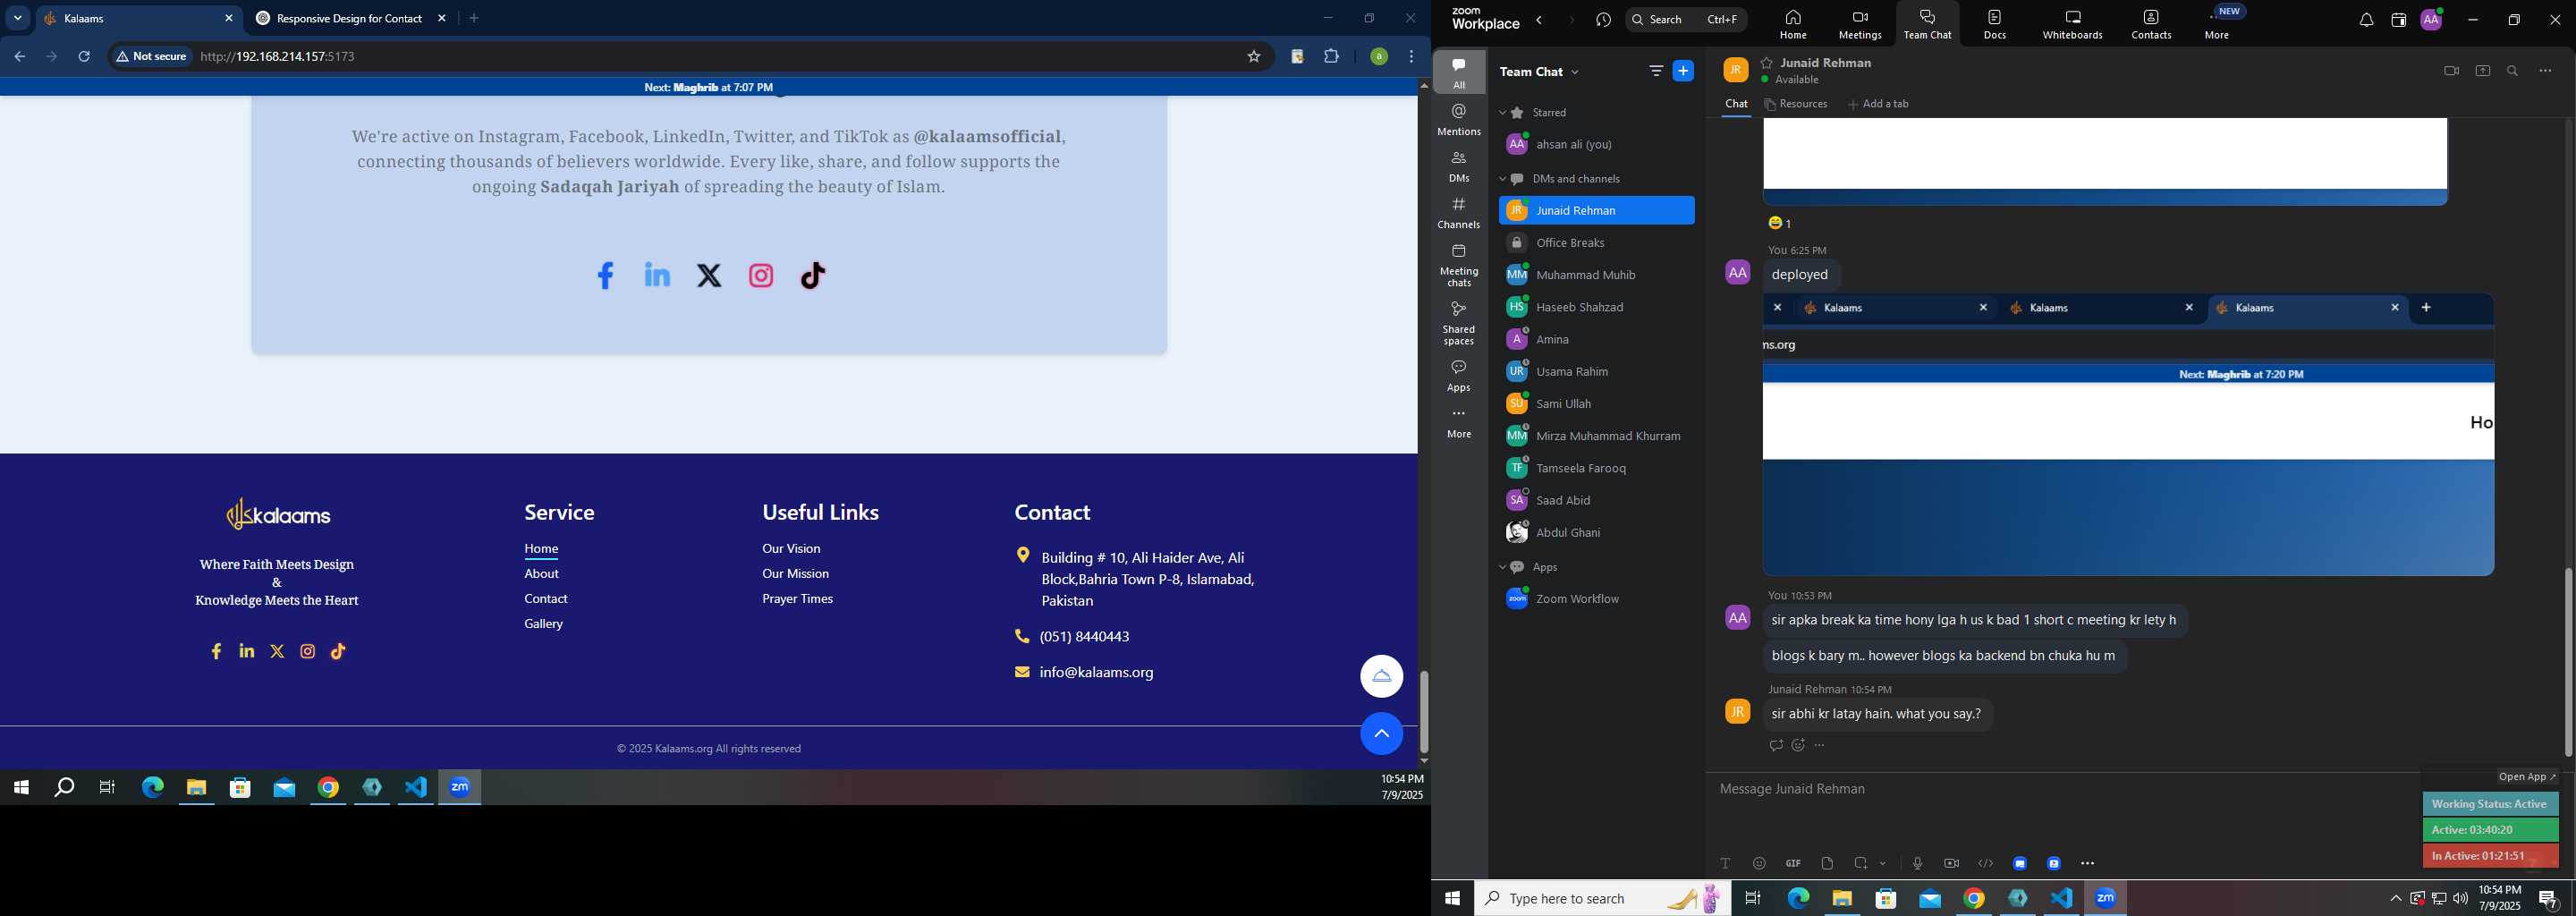The width and height of the screenshot is (2576, 916).
Task: Click the back-to-top arrow button
Action: tap(1382, 734)
